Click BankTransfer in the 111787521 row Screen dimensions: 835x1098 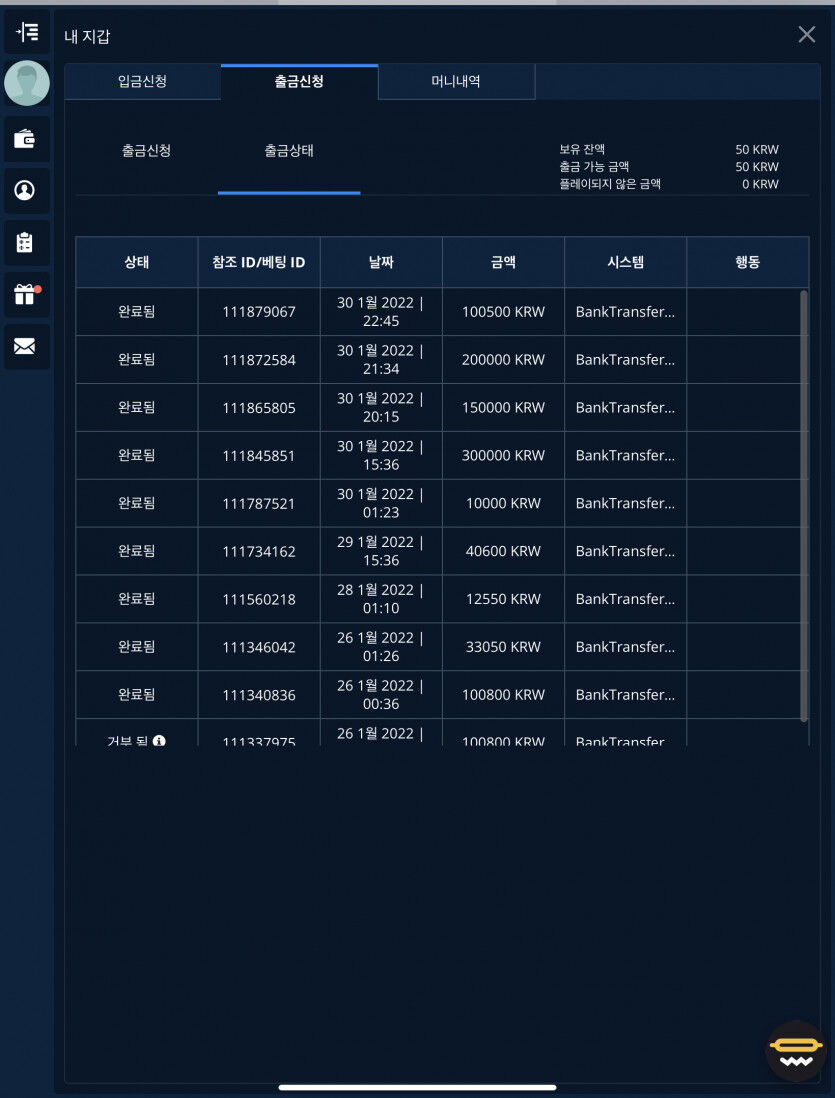pyautogui.click(x=626, y=503)
